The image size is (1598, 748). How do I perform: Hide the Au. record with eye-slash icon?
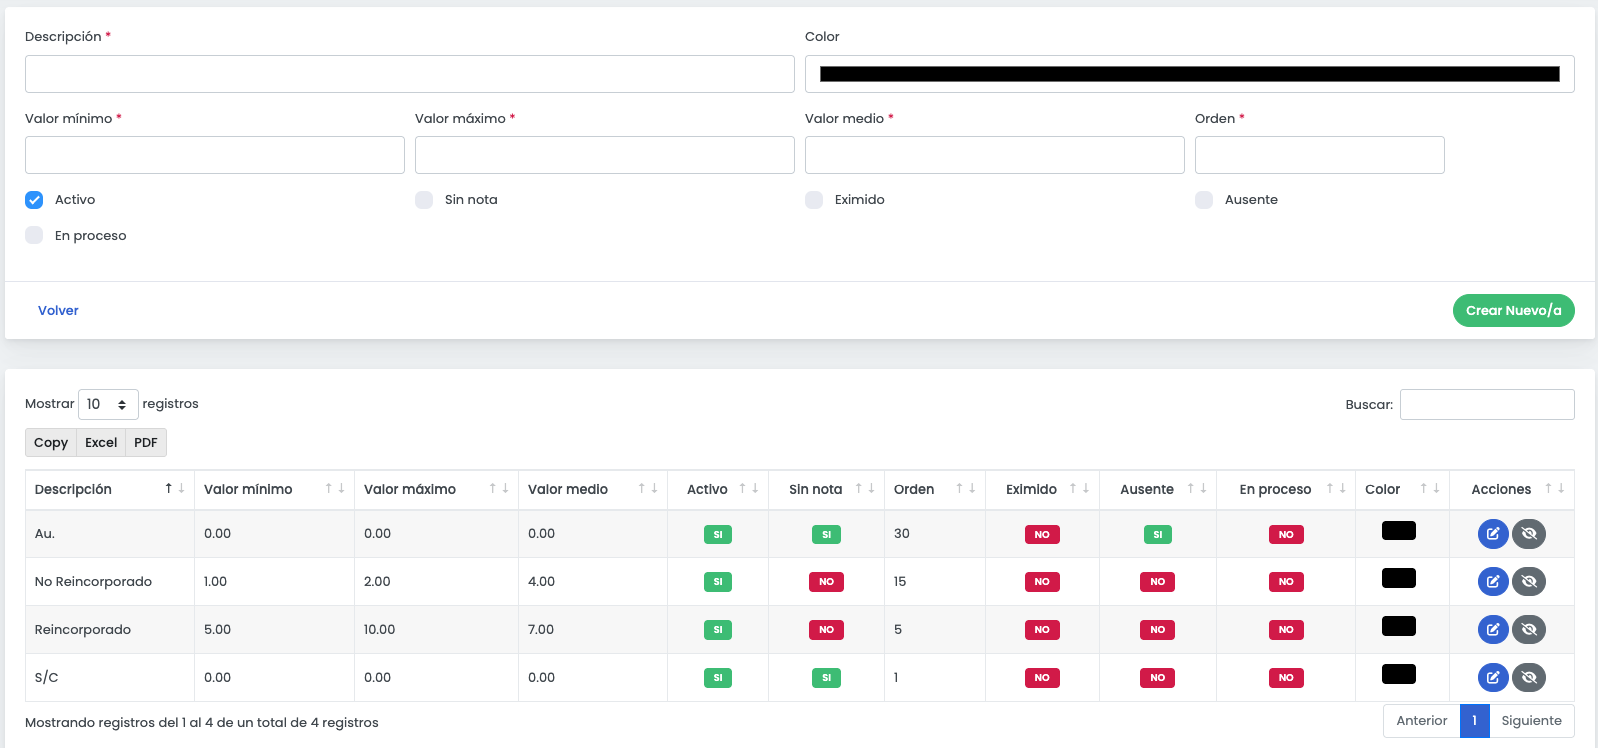coord(1529,534)
